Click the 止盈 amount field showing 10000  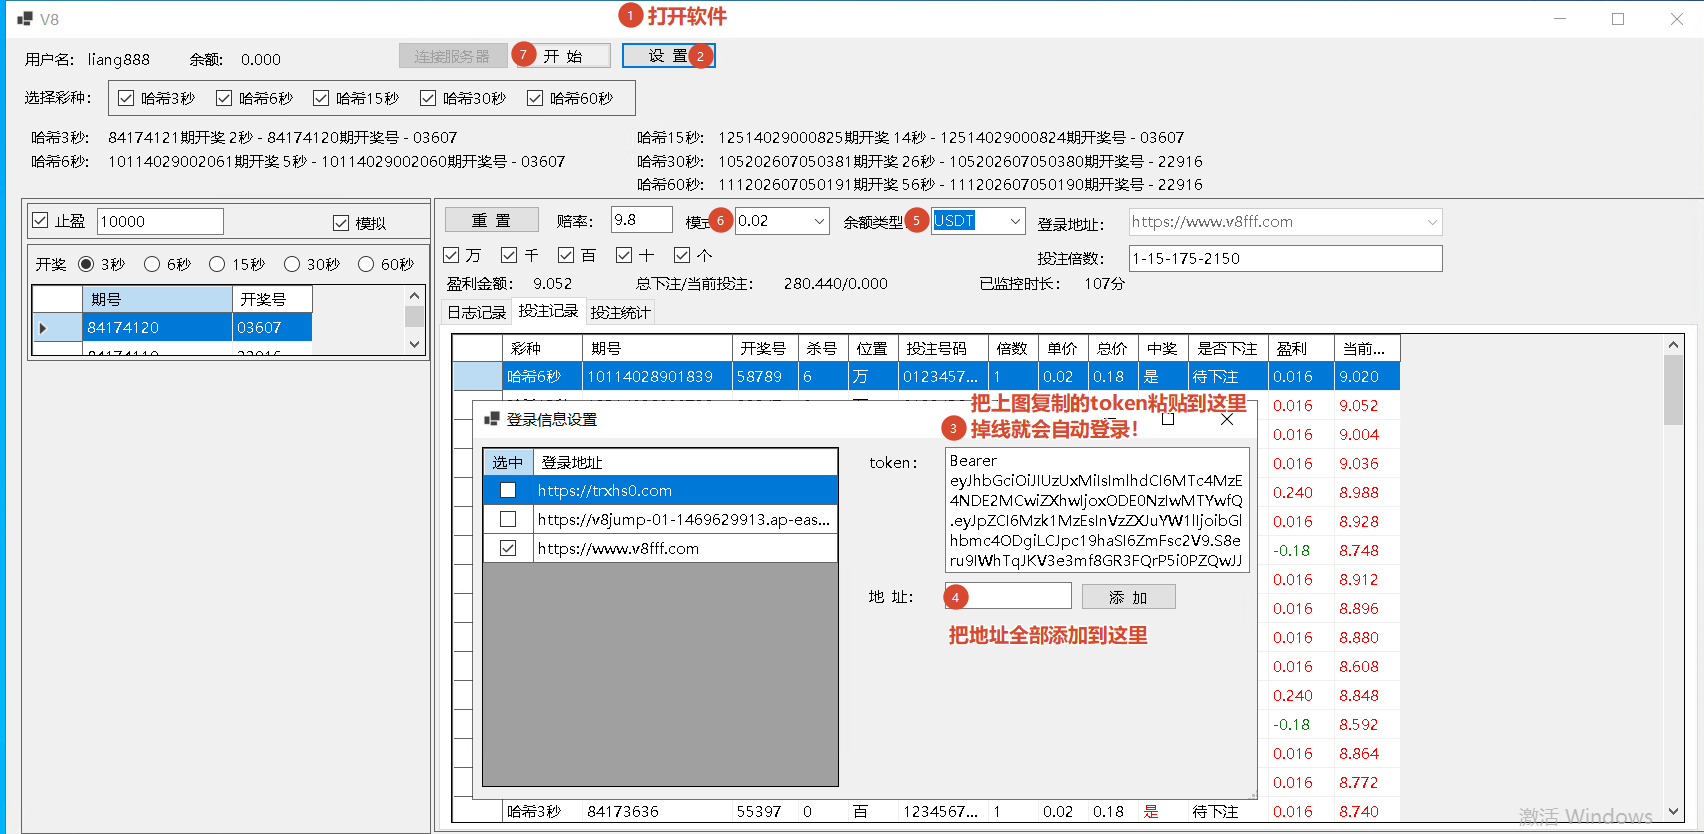click(160, 221)
